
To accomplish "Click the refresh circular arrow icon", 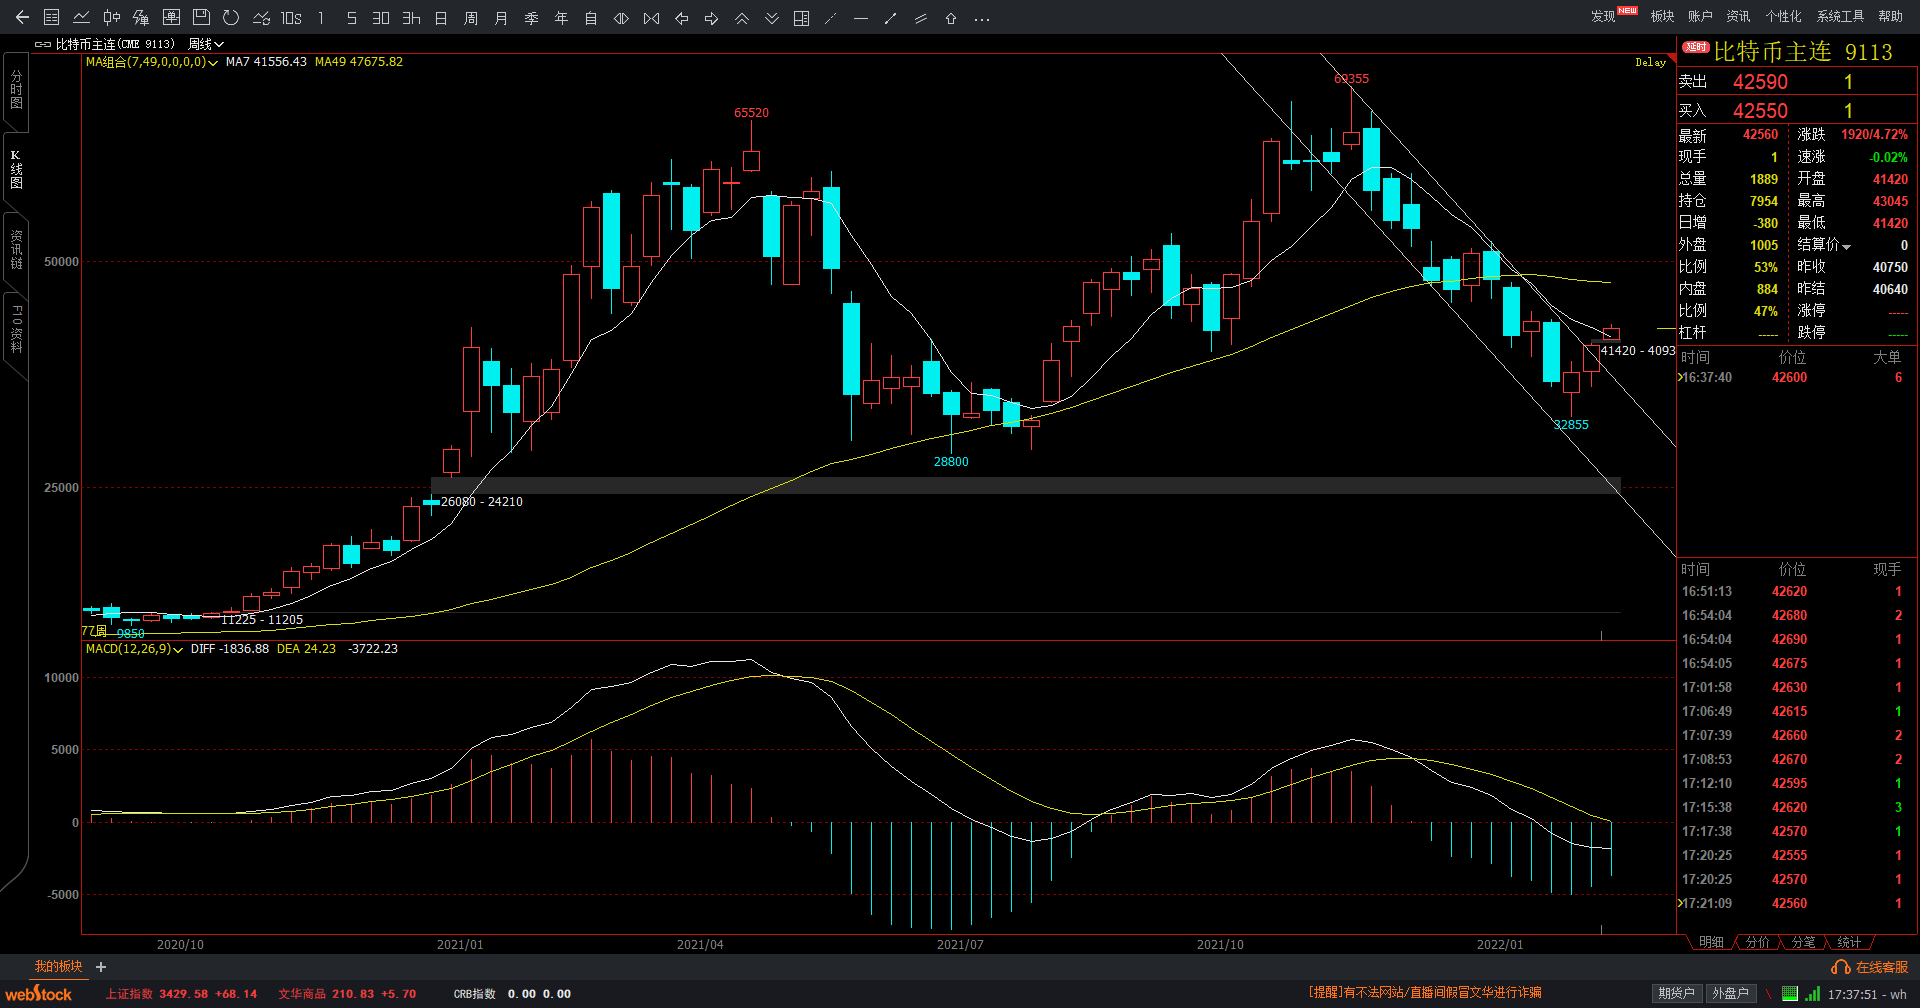I will [x=231, y=18].
